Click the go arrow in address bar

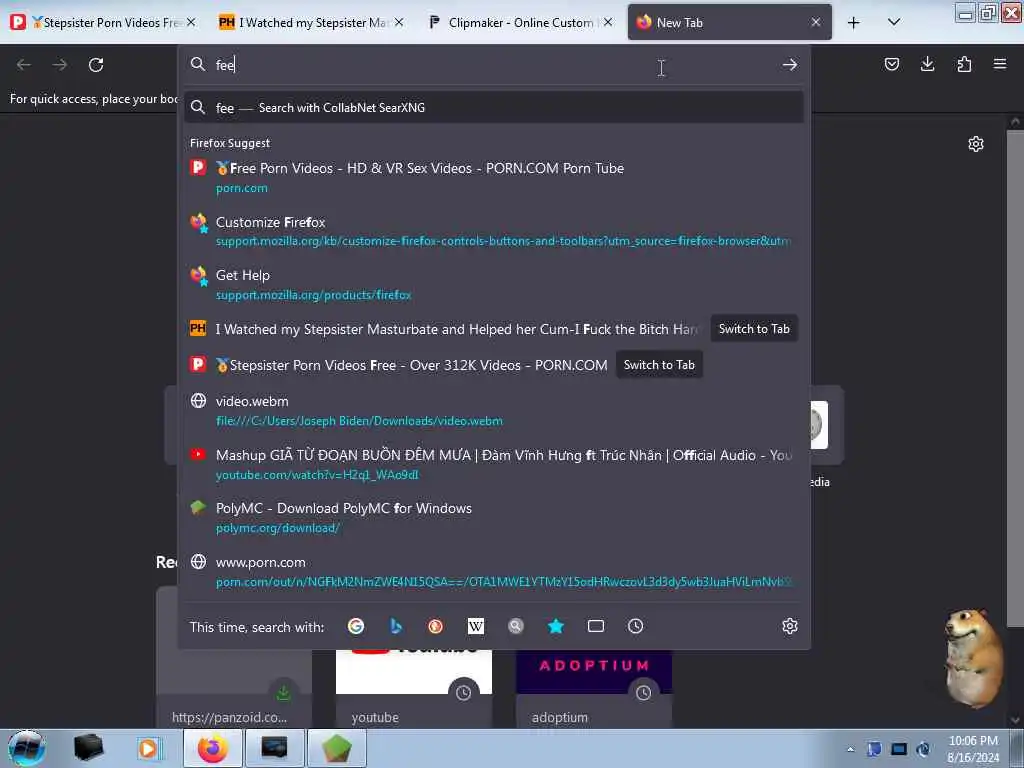pyautogui.click(x=790, y=65)
